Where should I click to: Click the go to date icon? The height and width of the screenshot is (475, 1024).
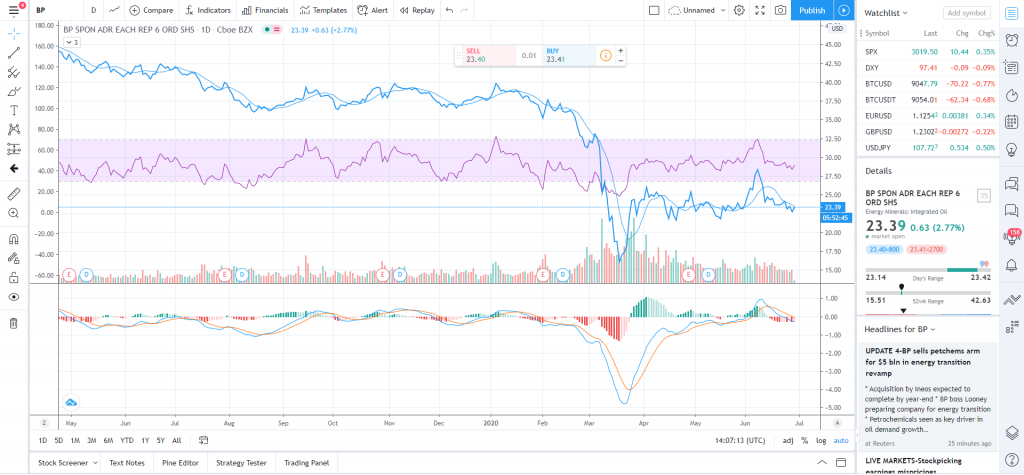pyautogui.click(x=203, y=440)
